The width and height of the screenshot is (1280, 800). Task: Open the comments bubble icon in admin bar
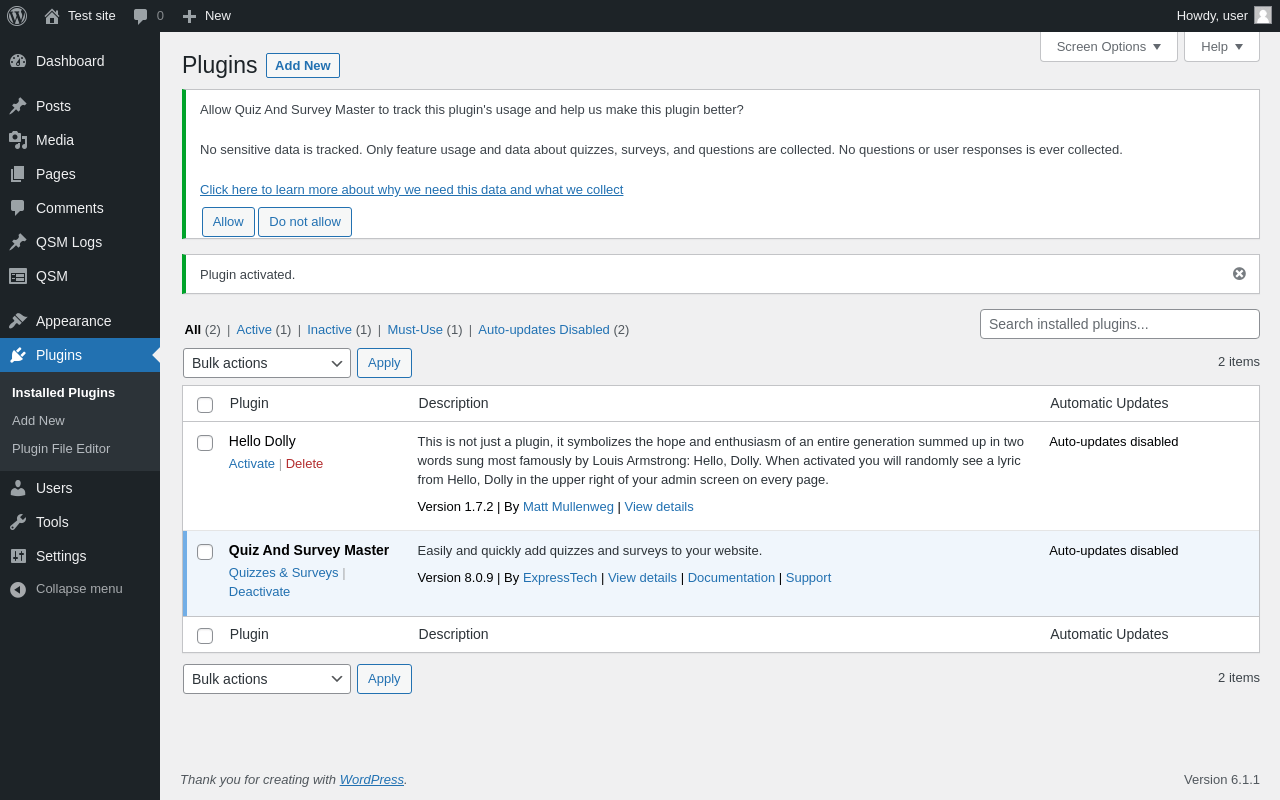pyautogui.click(x=141, y=16)
